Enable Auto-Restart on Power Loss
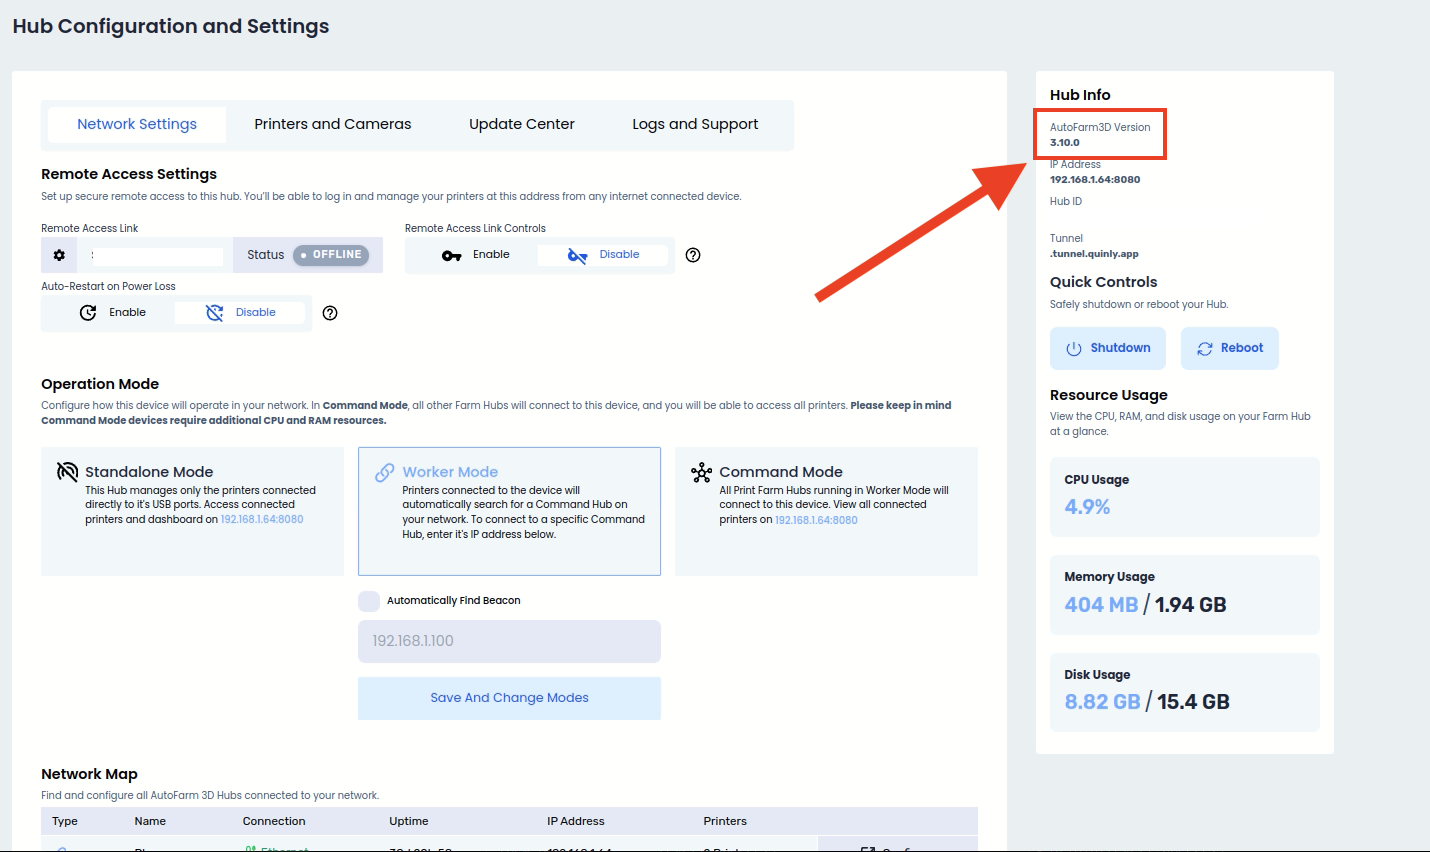1430x852 pixels. [112, 313]
